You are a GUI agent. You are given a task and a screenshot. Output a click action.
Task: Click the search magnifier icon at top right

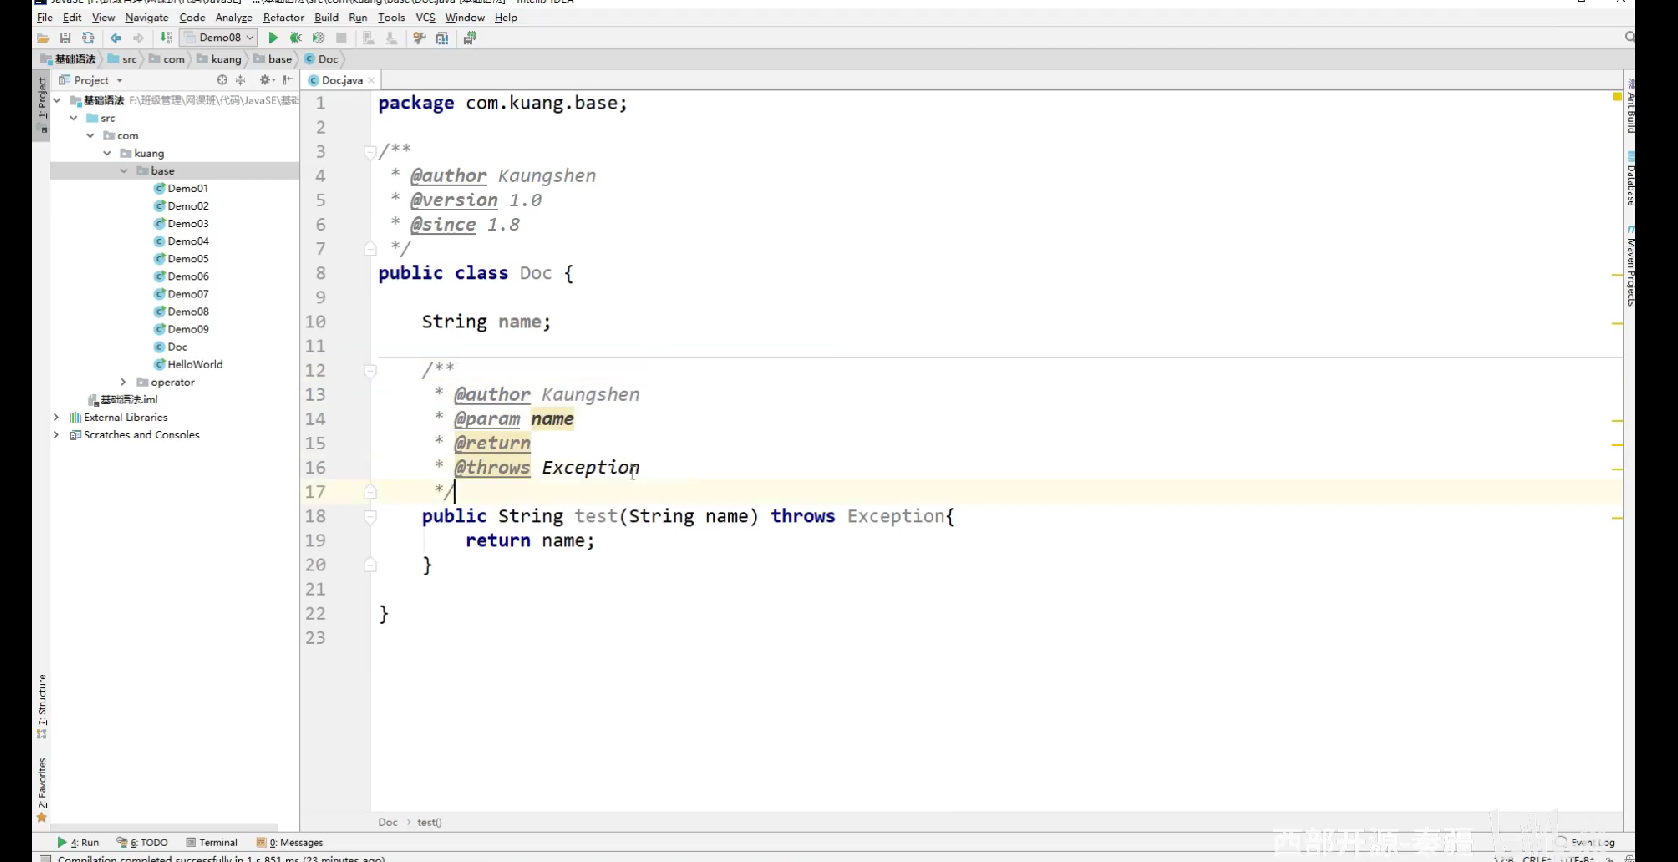[x=1629, y=37]
